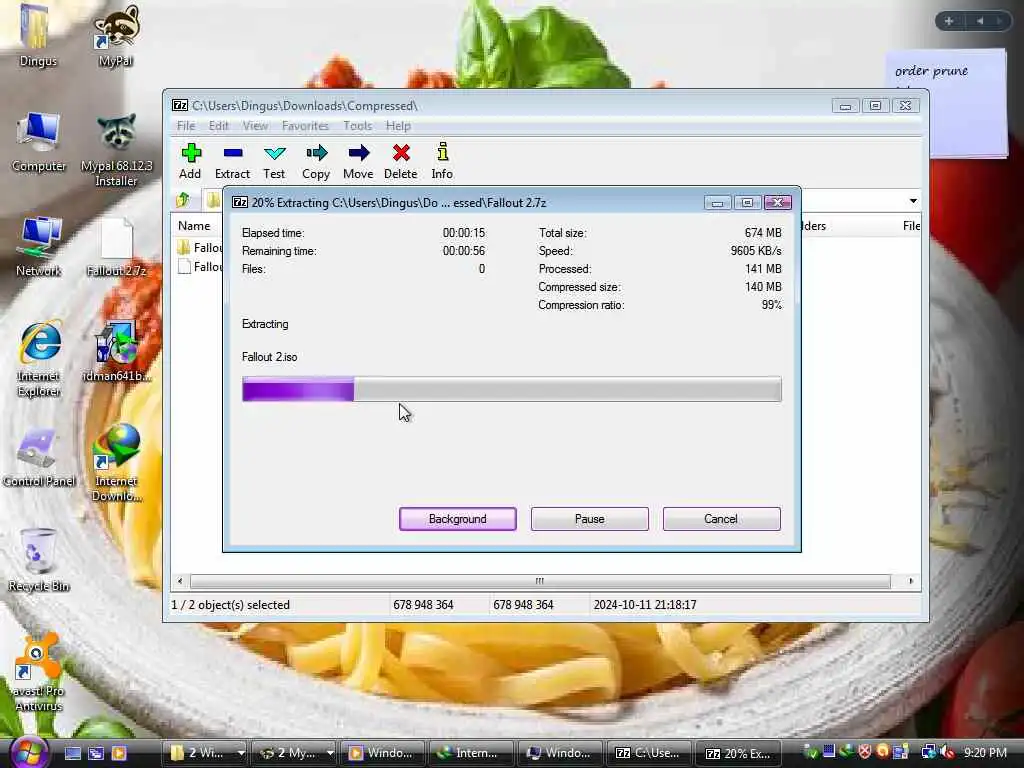Select the Network desktop icon
Image resolution: width=1024 pixels, height=768 pixels.
coord(39,247)
